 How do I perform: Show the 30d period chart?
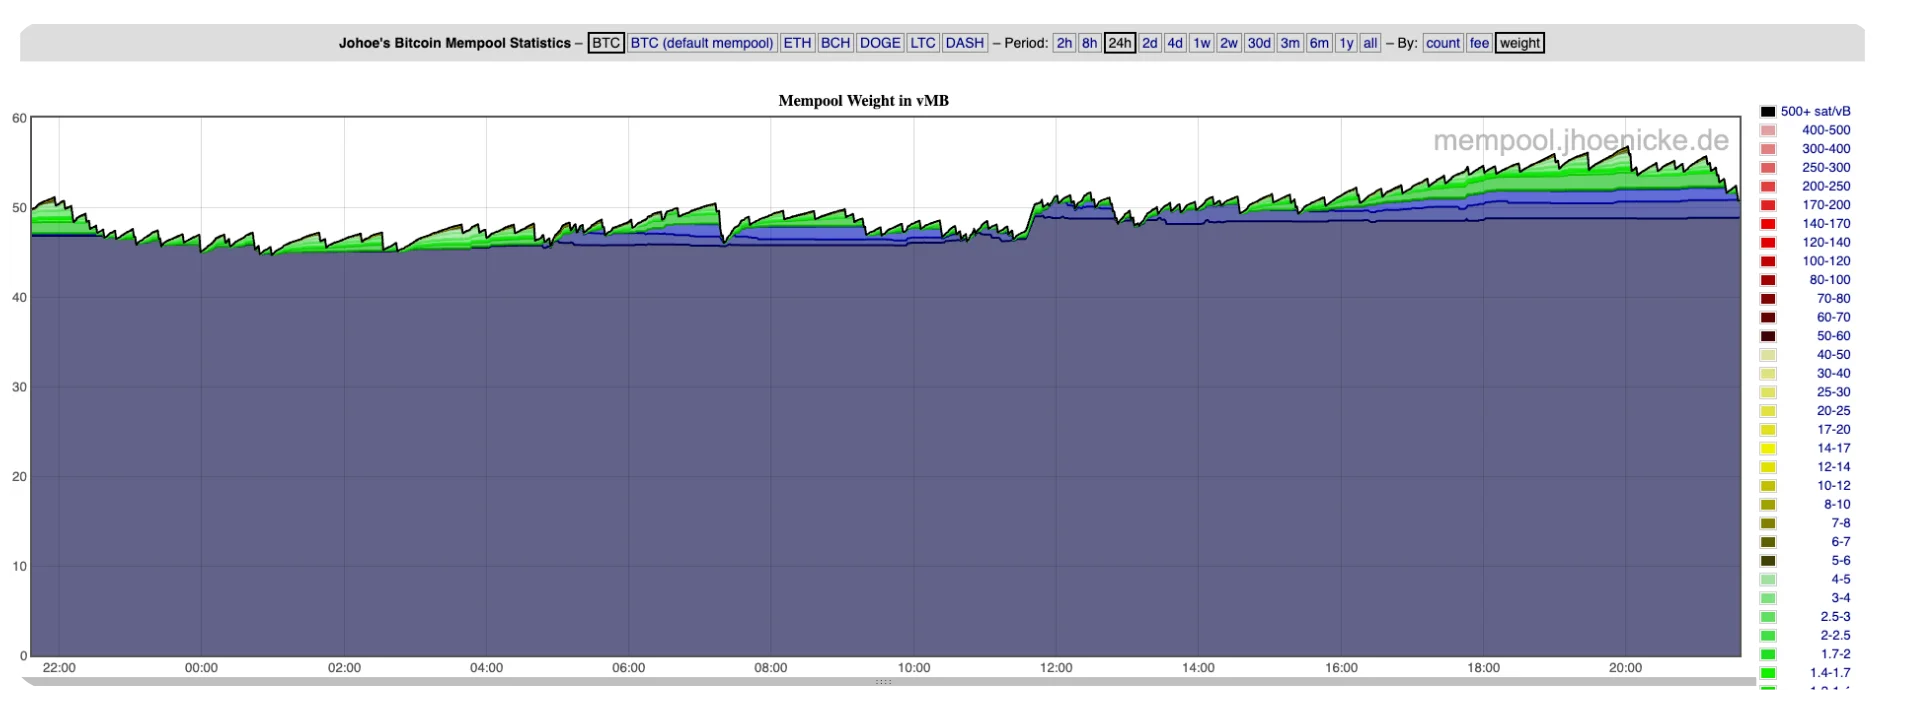click(1259, 43)
